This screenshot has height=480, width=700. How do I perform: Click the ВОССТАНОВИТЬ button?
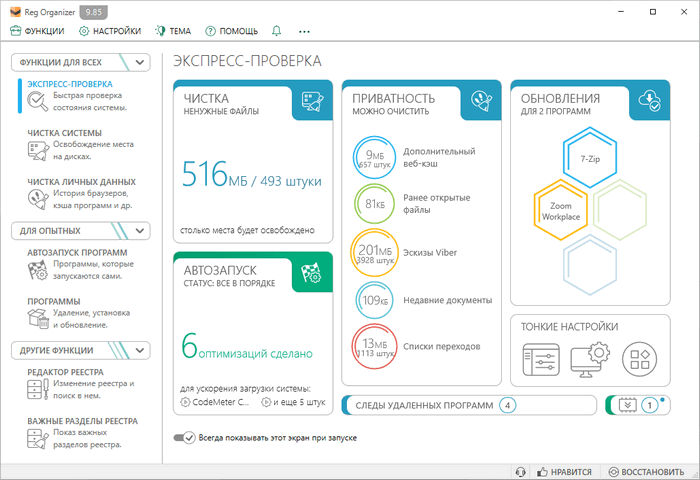tap(646, 472)
